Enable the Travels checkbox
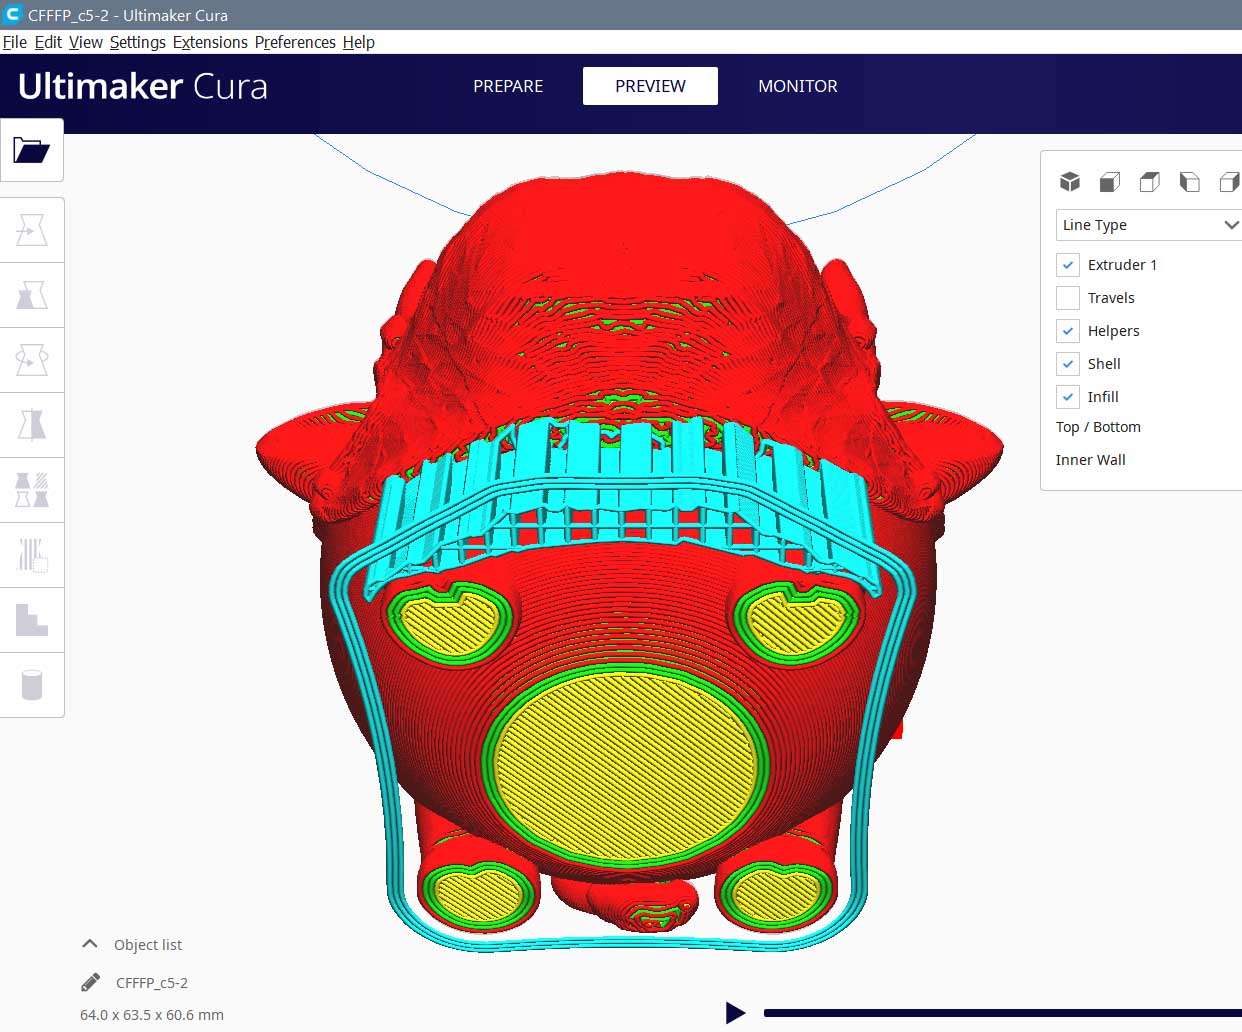1242x1032 pixels. 1068,298
